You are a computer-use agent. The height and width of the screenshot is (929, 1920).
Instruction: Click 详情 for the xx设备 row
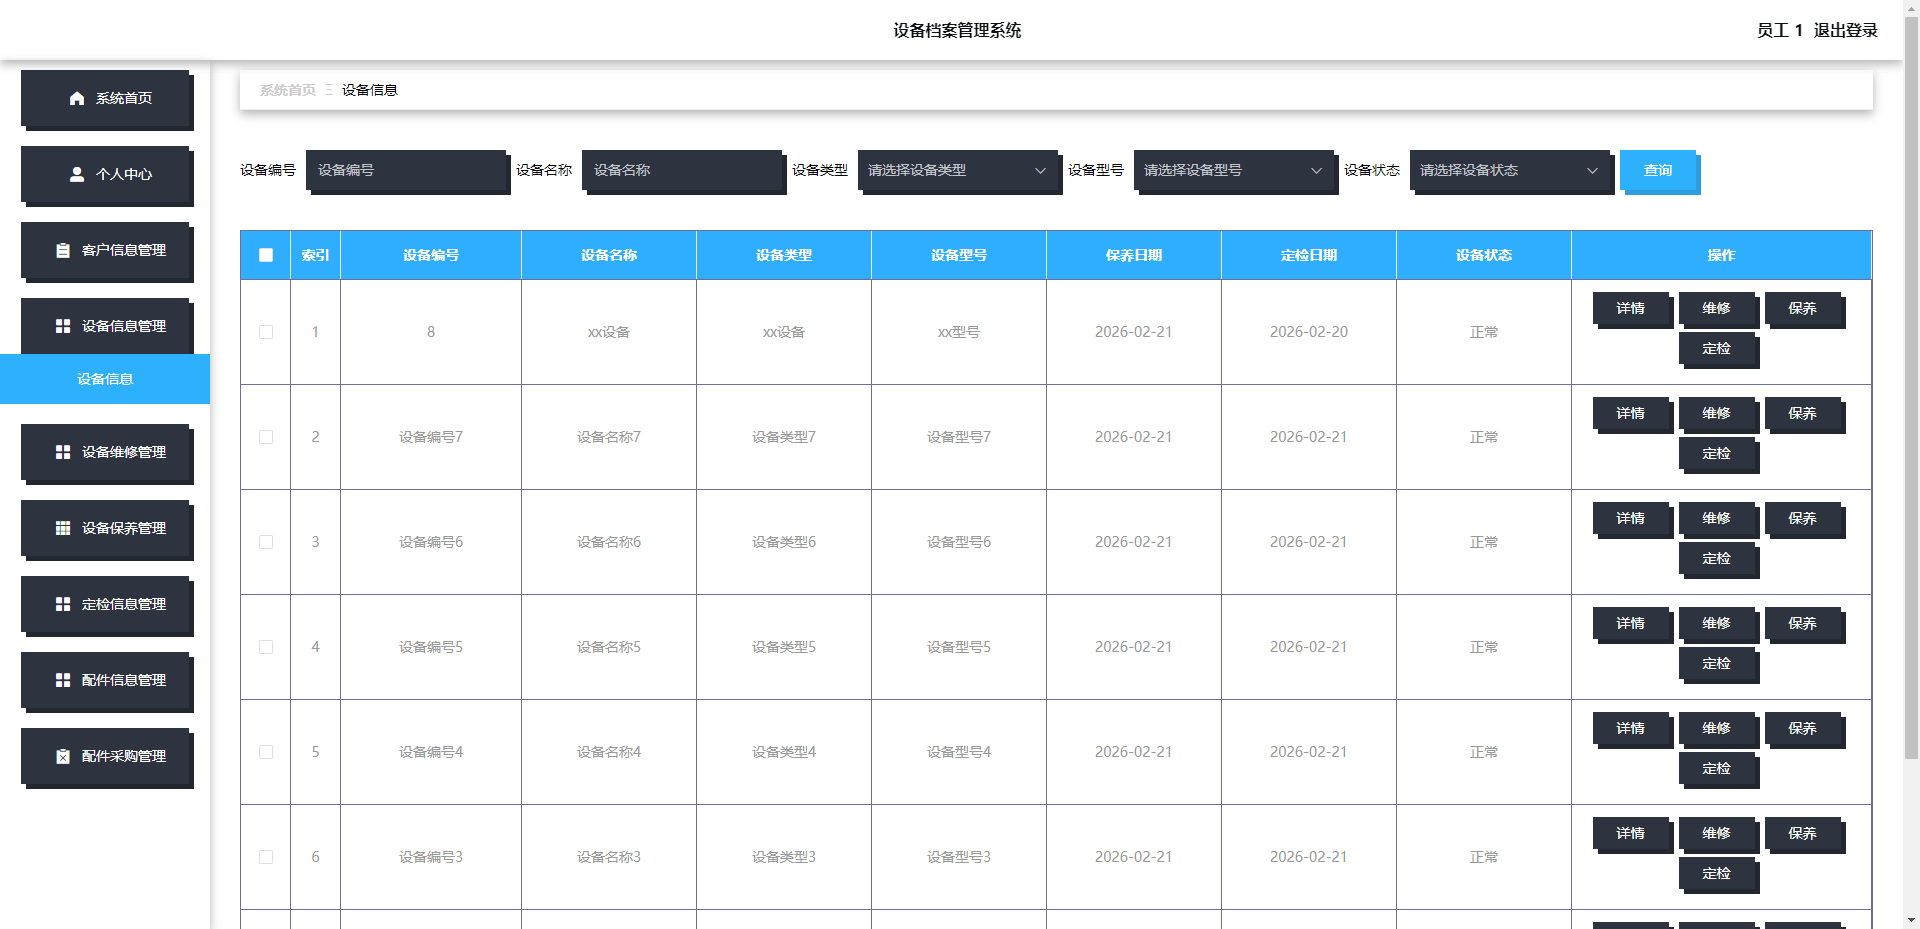pyautogui.click(x=1631, y=308)
